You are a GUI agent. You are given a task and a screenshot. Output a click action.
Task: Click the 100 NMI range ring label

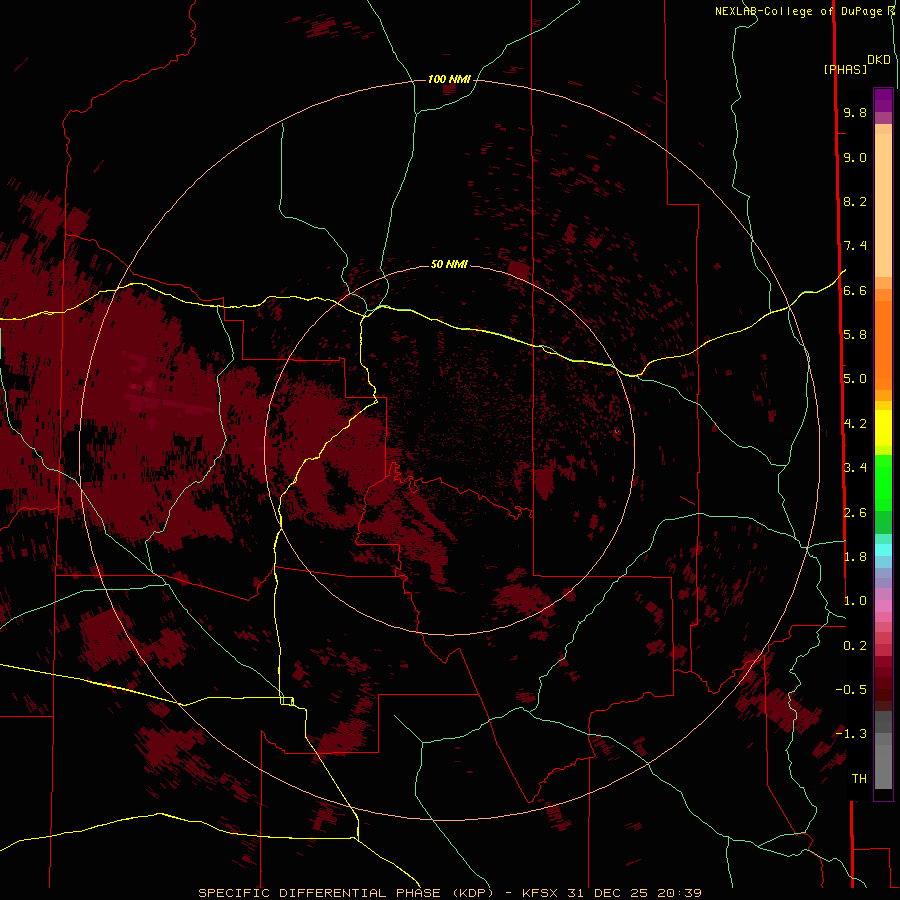[x=449, y=79]
